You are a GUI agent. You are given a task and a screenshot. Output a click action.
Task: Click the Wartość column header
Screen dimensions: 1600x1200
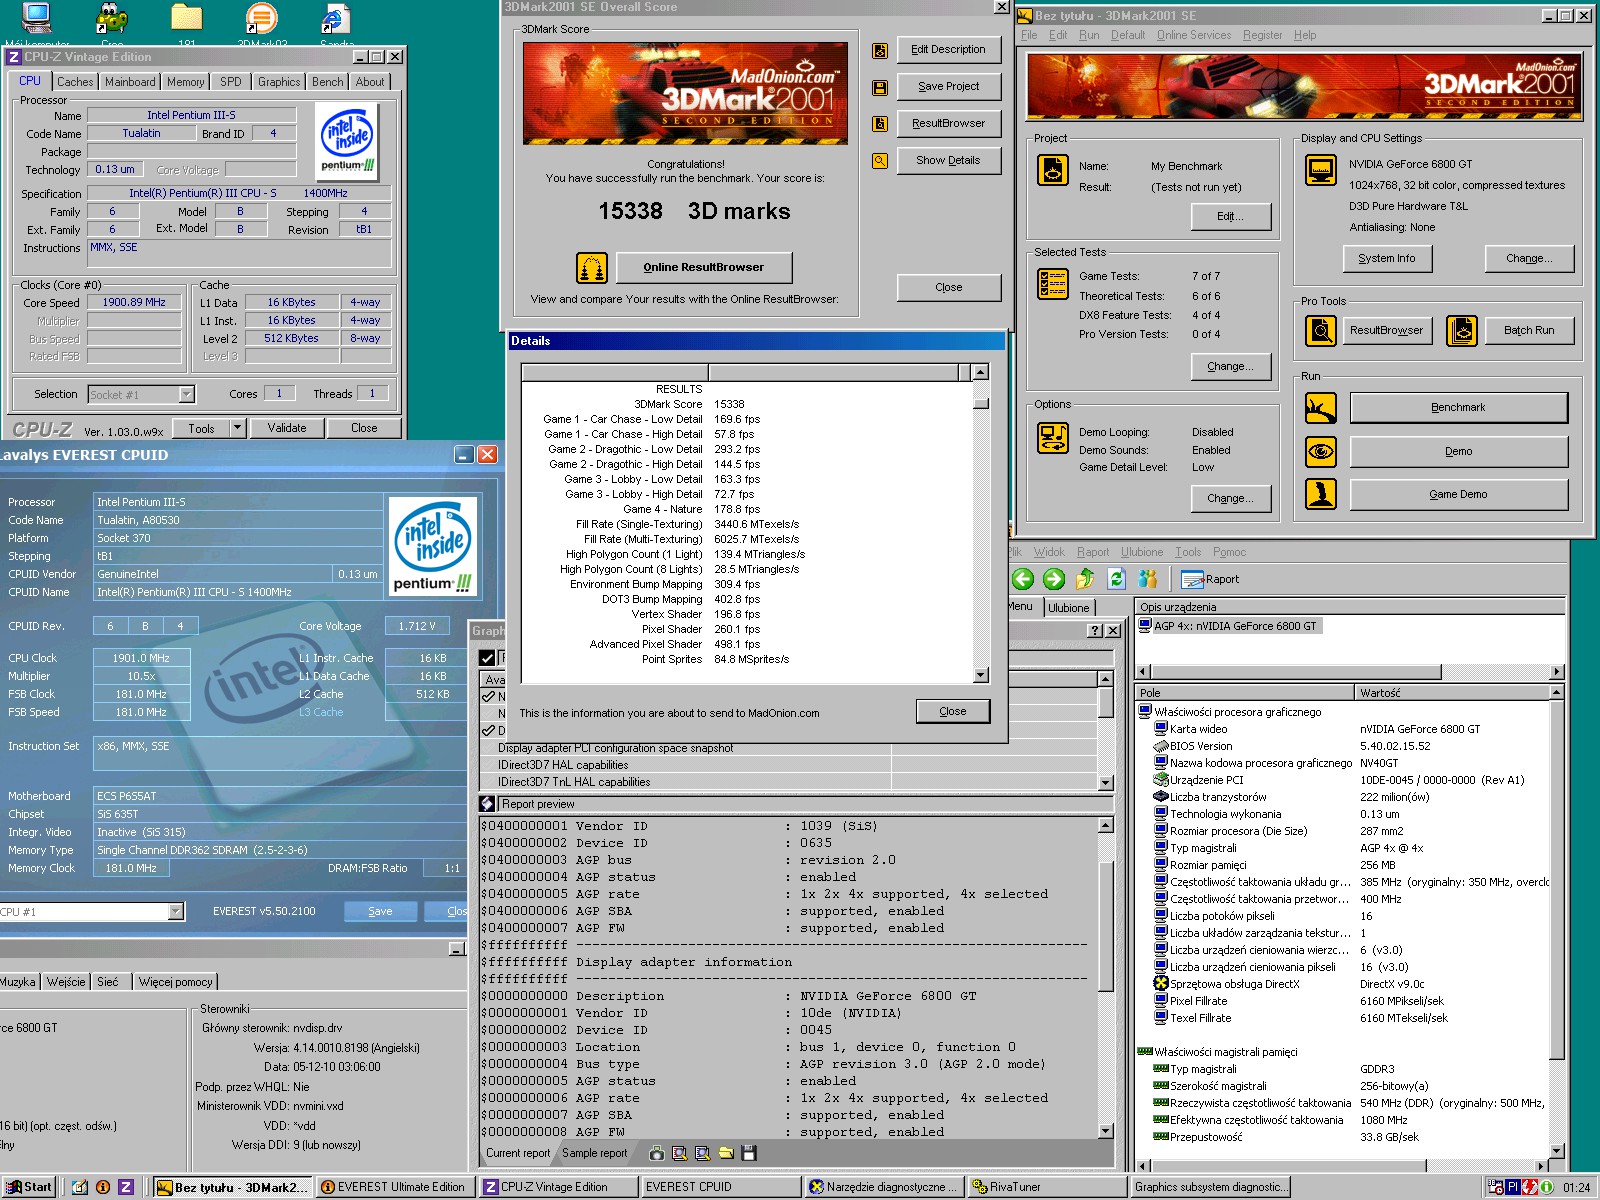[x=1452, y=693]
